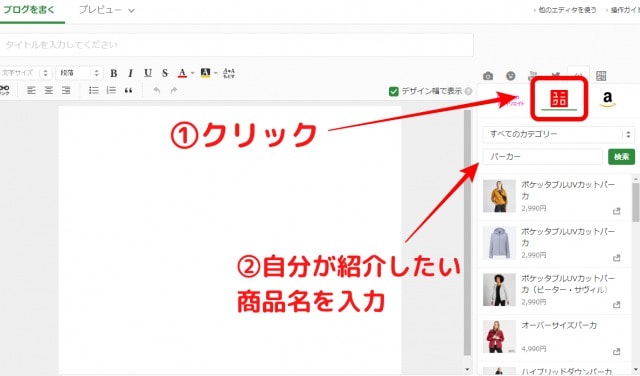Toggle italic formatting
The image size is (640, 376).
[131, 73]
